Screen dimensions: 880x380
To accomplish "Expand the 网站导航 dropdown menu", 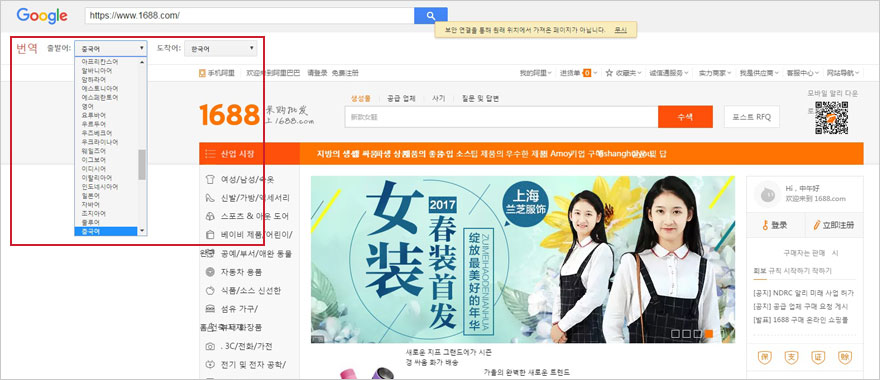I will coord(843,73).
